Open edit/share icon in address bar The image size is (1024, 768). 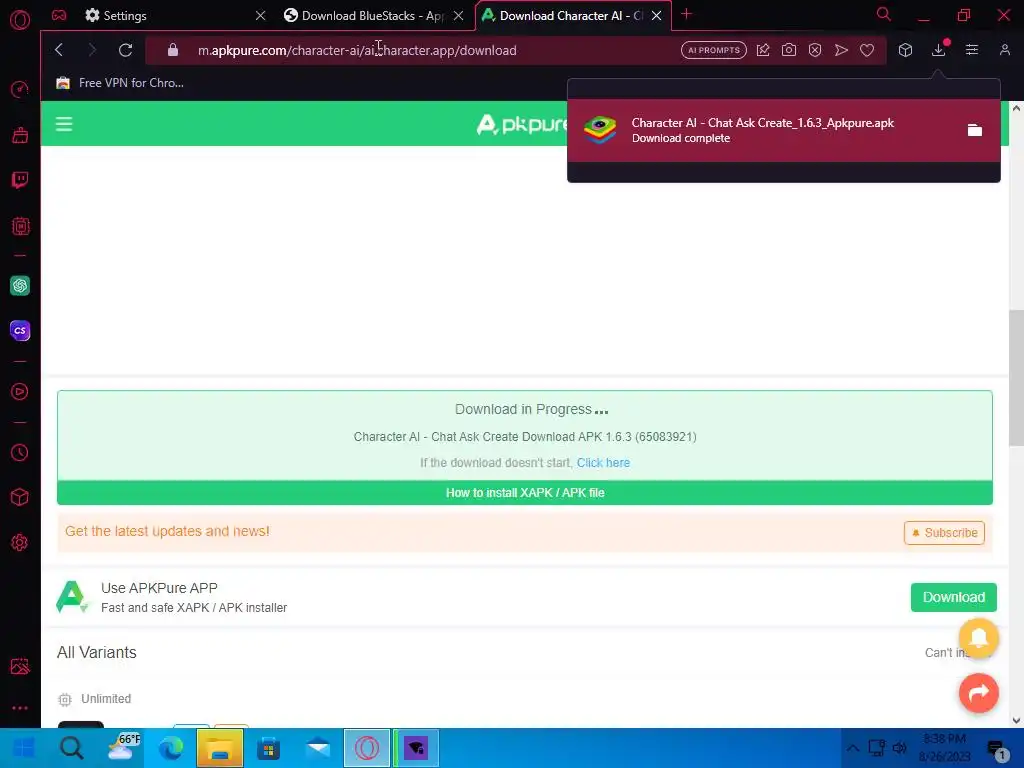[763, 50]
